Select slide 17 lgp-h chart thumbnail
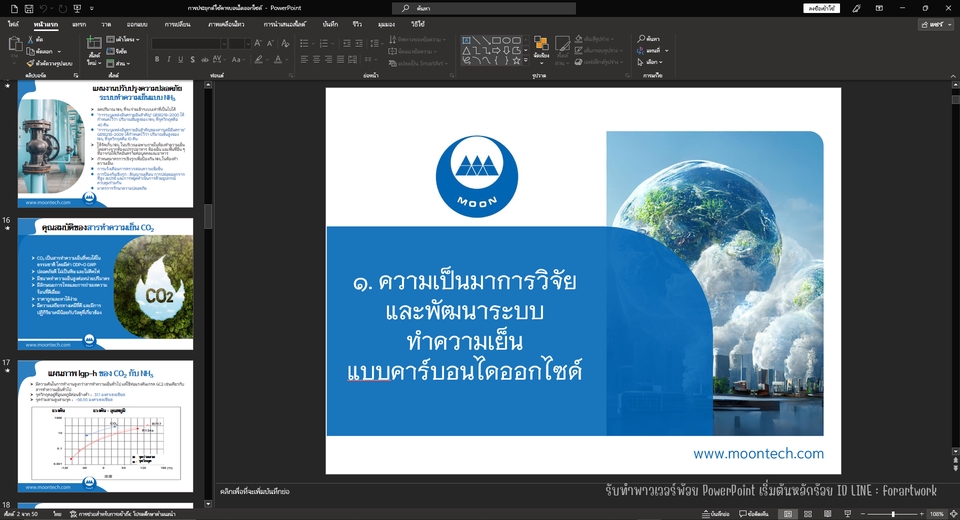960x520 pixels. [105, 426]
